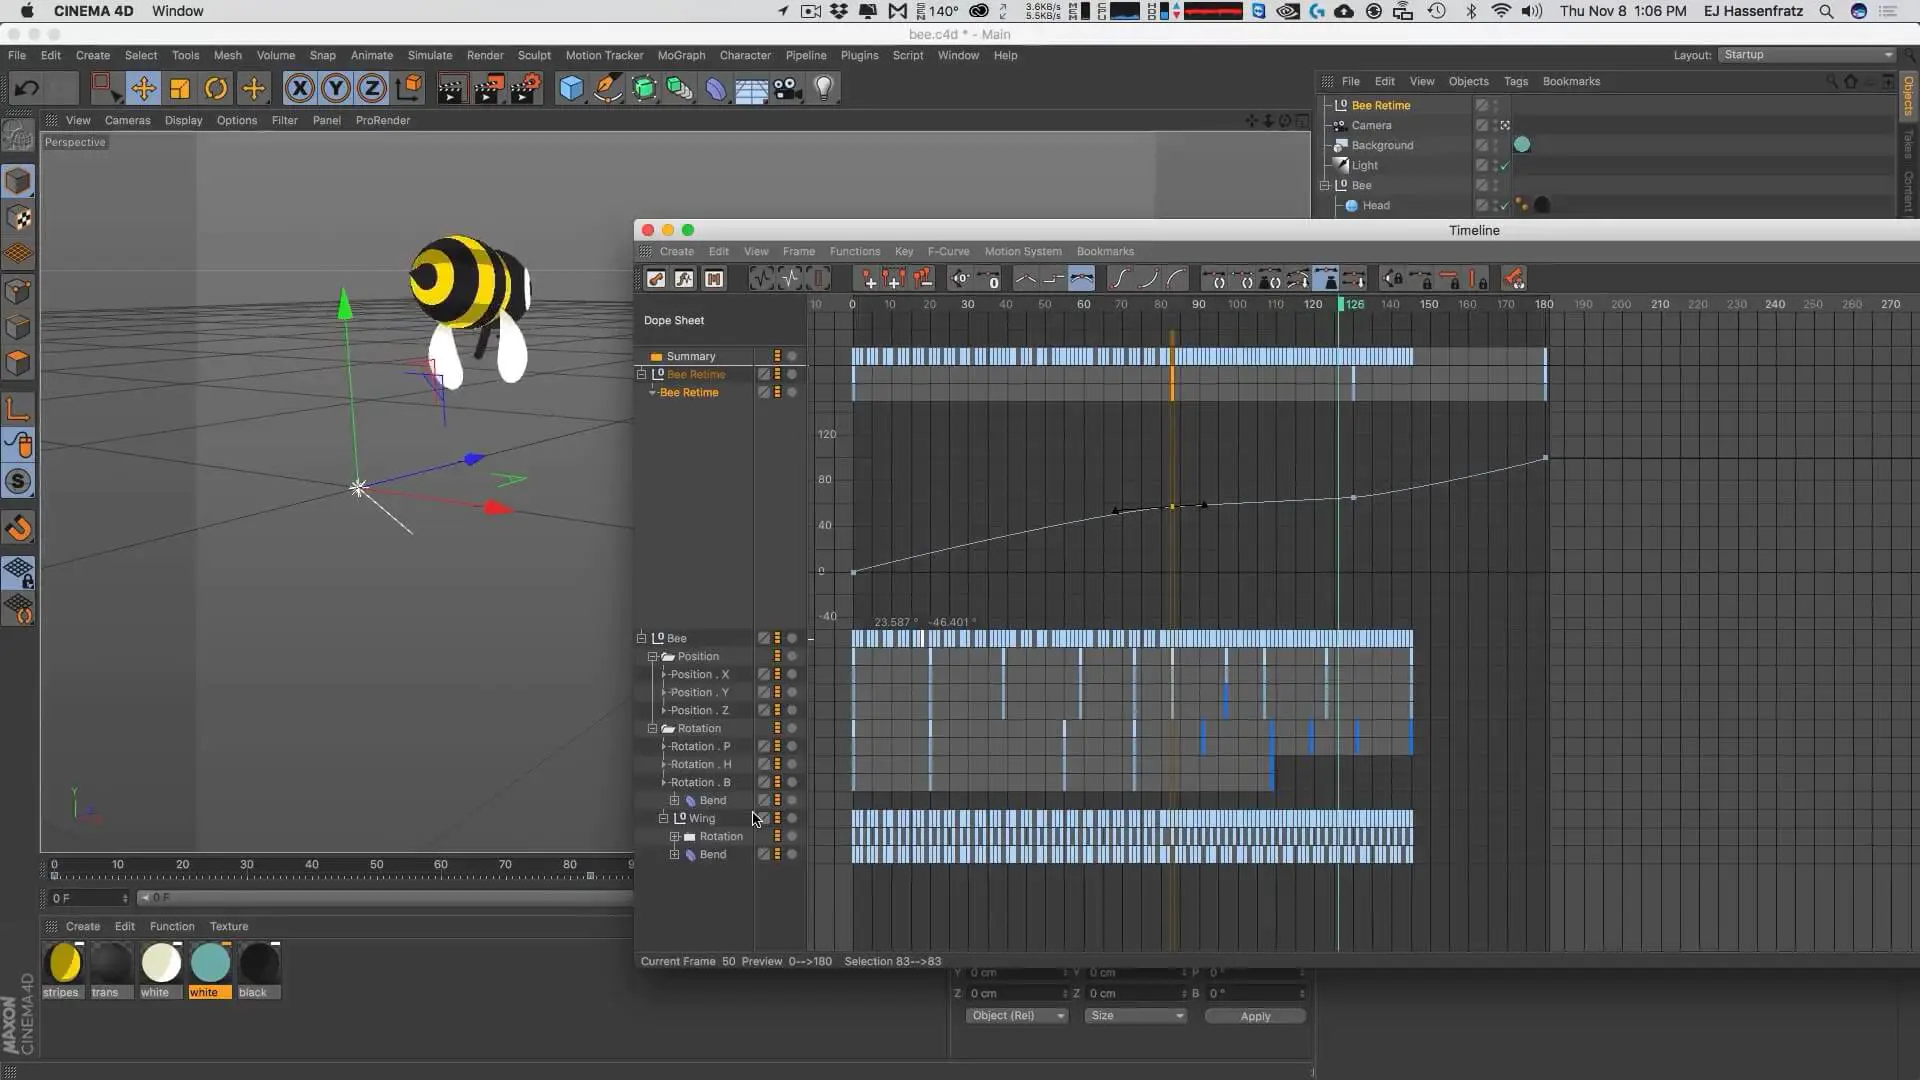
Task: Open Dropbox menu bar icon
Action: pos(838,11)
